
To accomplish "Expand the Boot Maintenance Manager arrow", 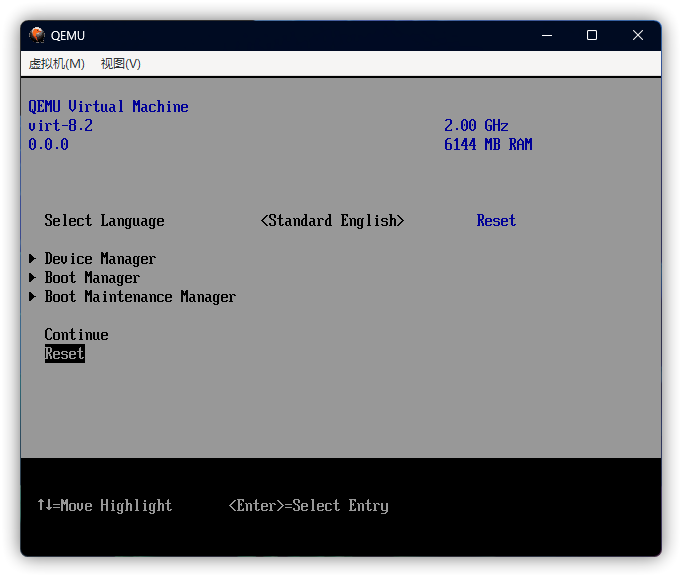I will coord(32,297).
